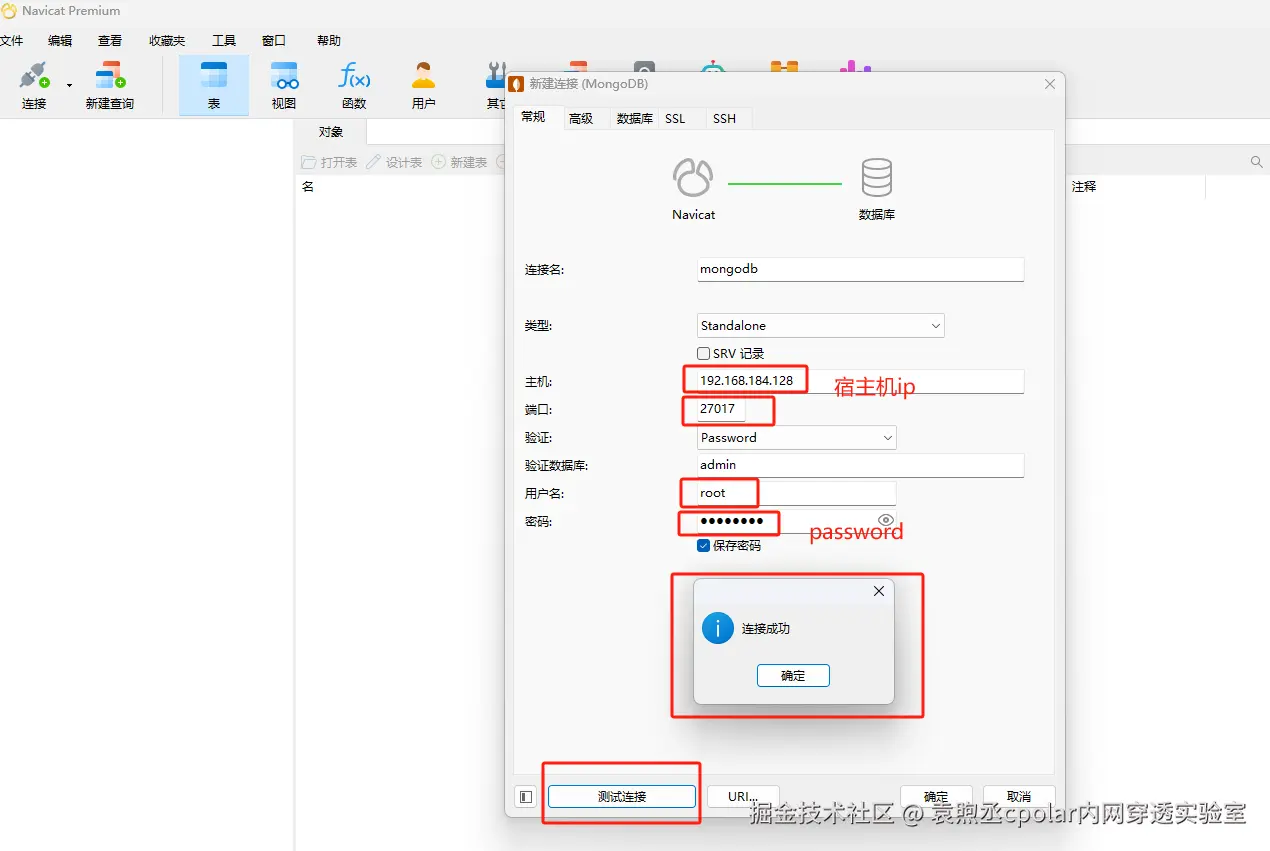Image resolution: width=1270 pixels, height=851 pixels.
Task: Open the 窗口 menu
Action: (x=274, y=41)
